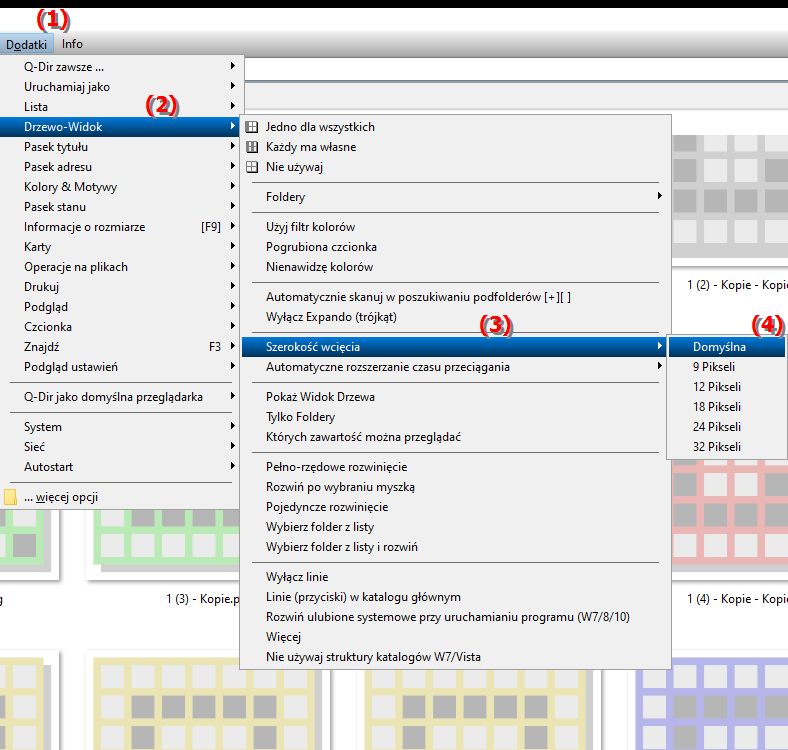Click 'Wybierz folder z listy i rozwiń'
The image size is (788, 750).
click(x=456, y=547)
